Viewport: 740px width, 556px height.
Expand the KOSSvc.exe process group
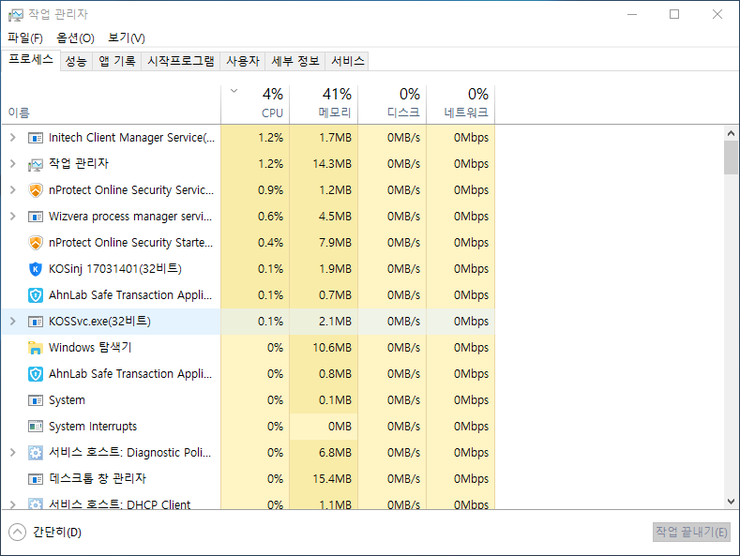(12, 321)
